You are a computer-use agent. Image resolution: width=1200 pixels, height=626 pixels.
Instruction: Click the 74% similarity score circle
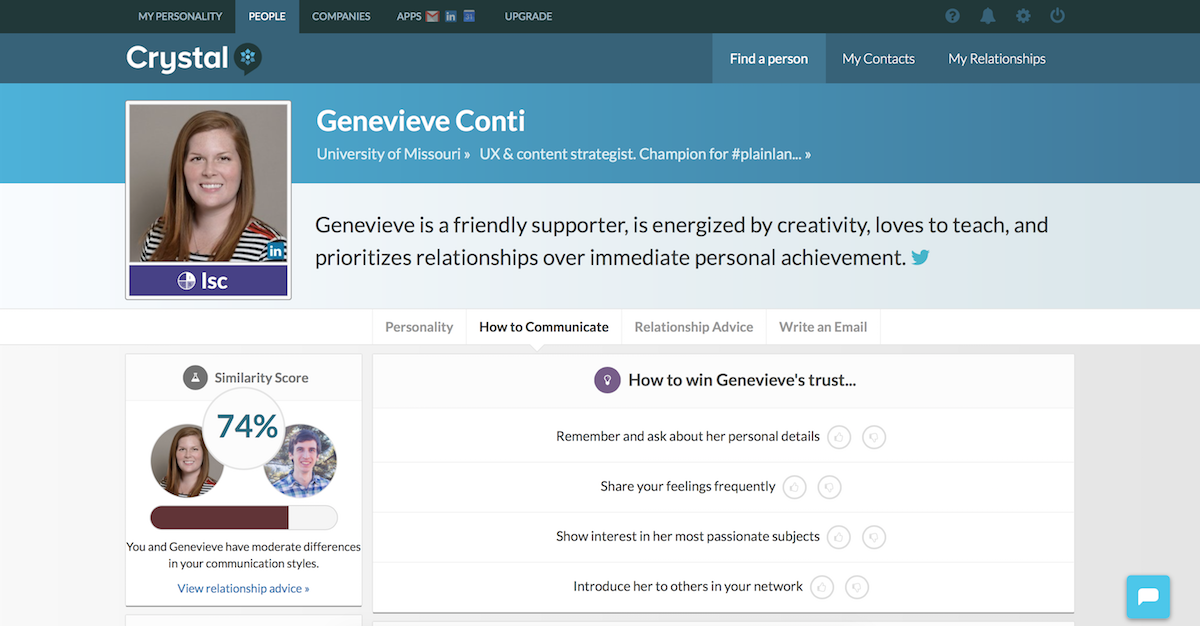[x=244, y=427]
